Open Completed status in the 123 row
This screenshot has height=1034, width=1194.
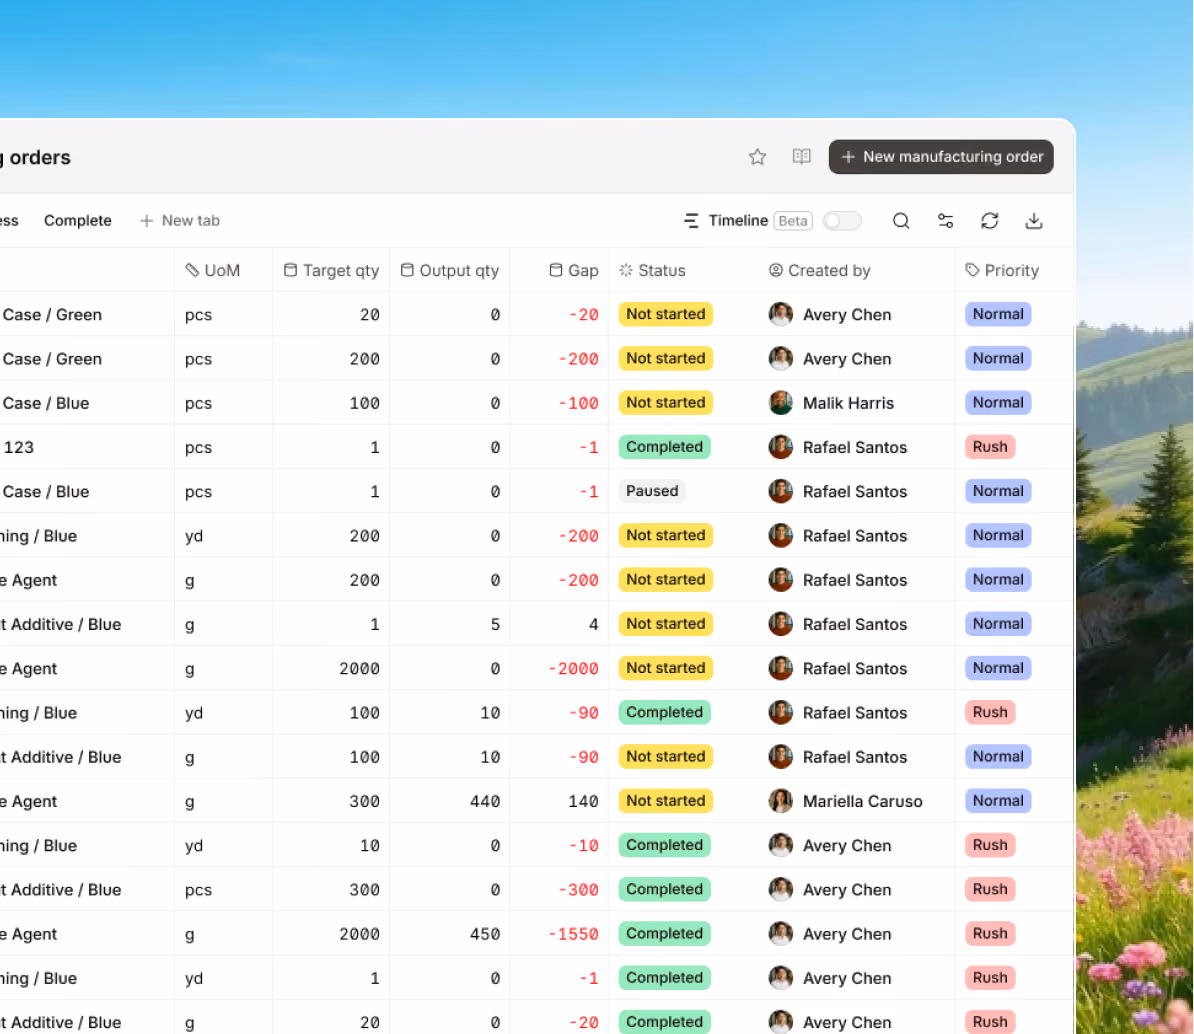[664, 447]
